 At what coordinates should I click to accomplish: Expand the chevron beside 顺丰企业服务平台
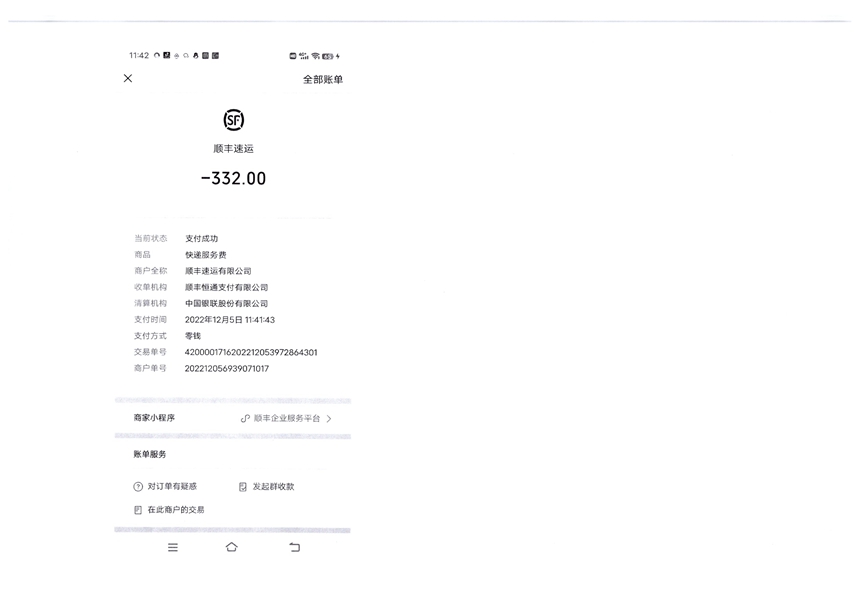coord(329,418)
